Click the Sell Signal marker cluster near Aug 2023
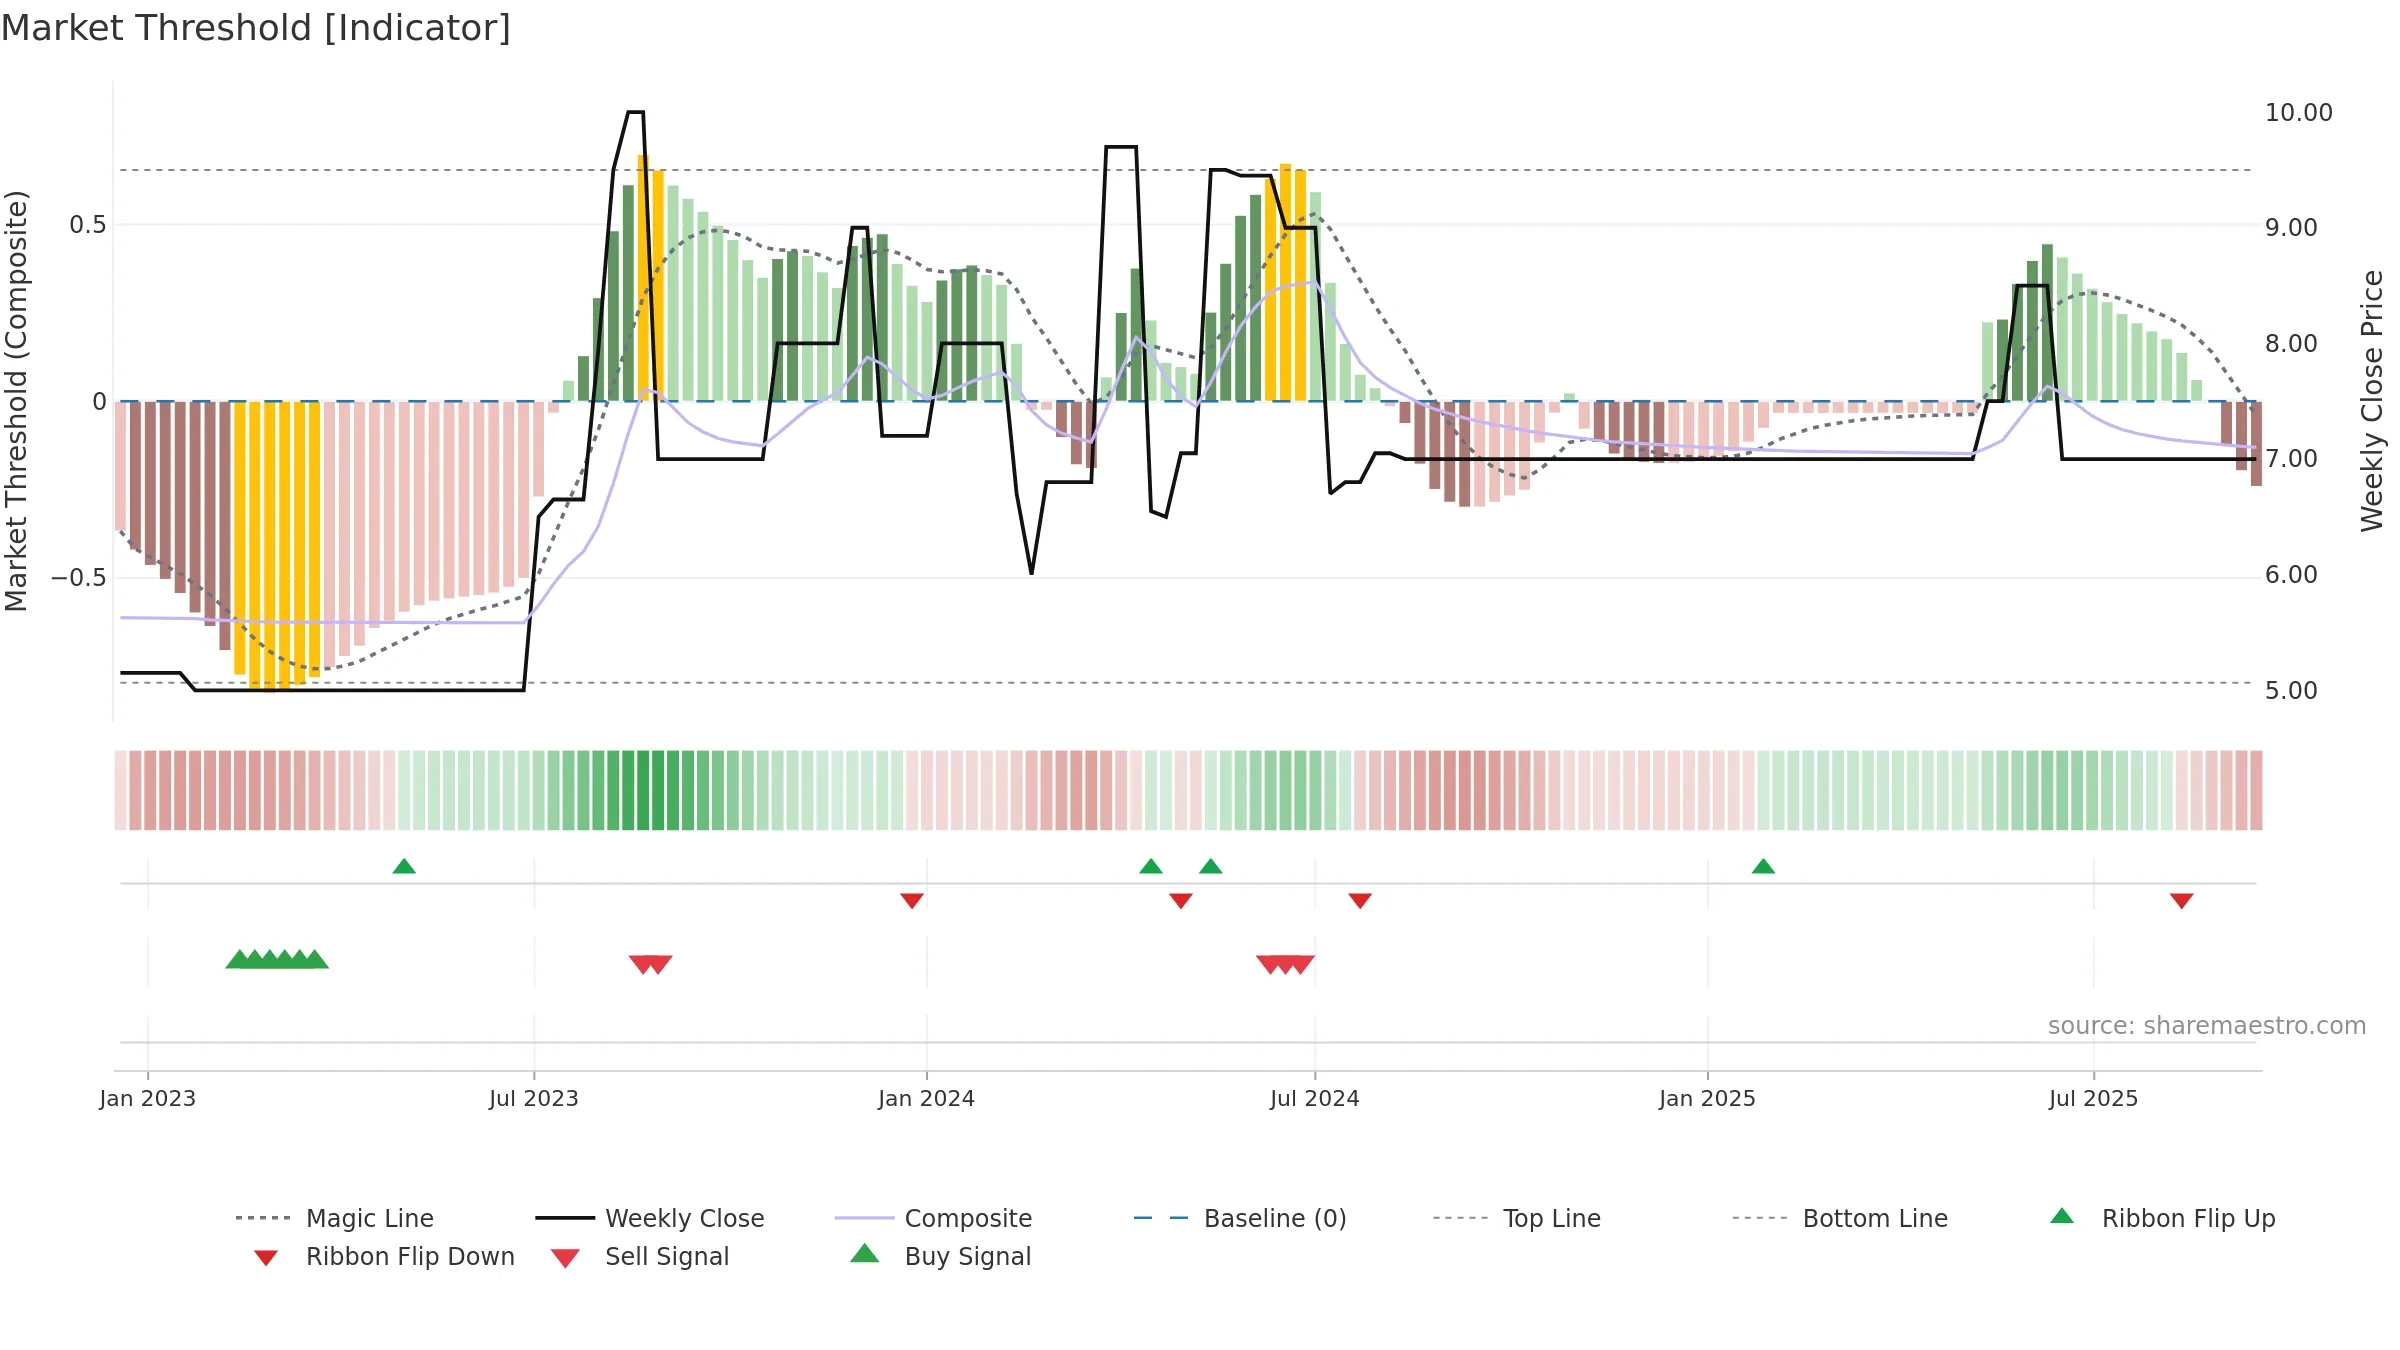 651,964
